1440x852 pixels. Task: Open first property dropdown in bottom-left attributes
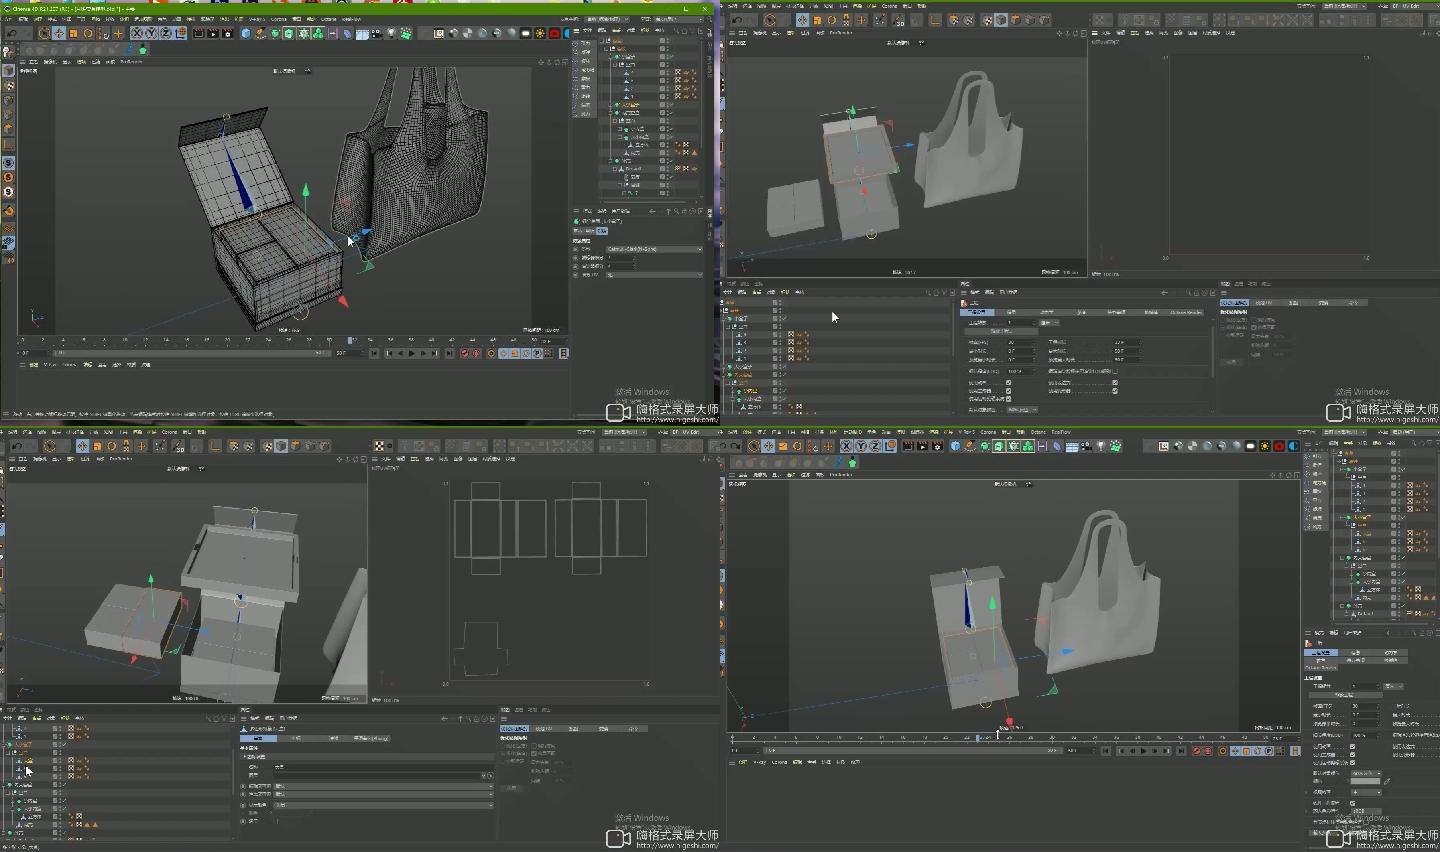384,786
